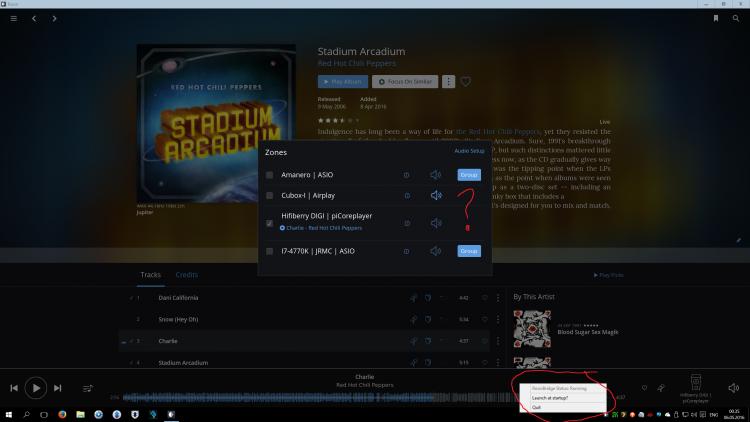This screenshot has width=750, height=422.
Task: Uncheck the Hifiberry DIGI | piCoreplayer zone
Action: click(x=270, y=223)
